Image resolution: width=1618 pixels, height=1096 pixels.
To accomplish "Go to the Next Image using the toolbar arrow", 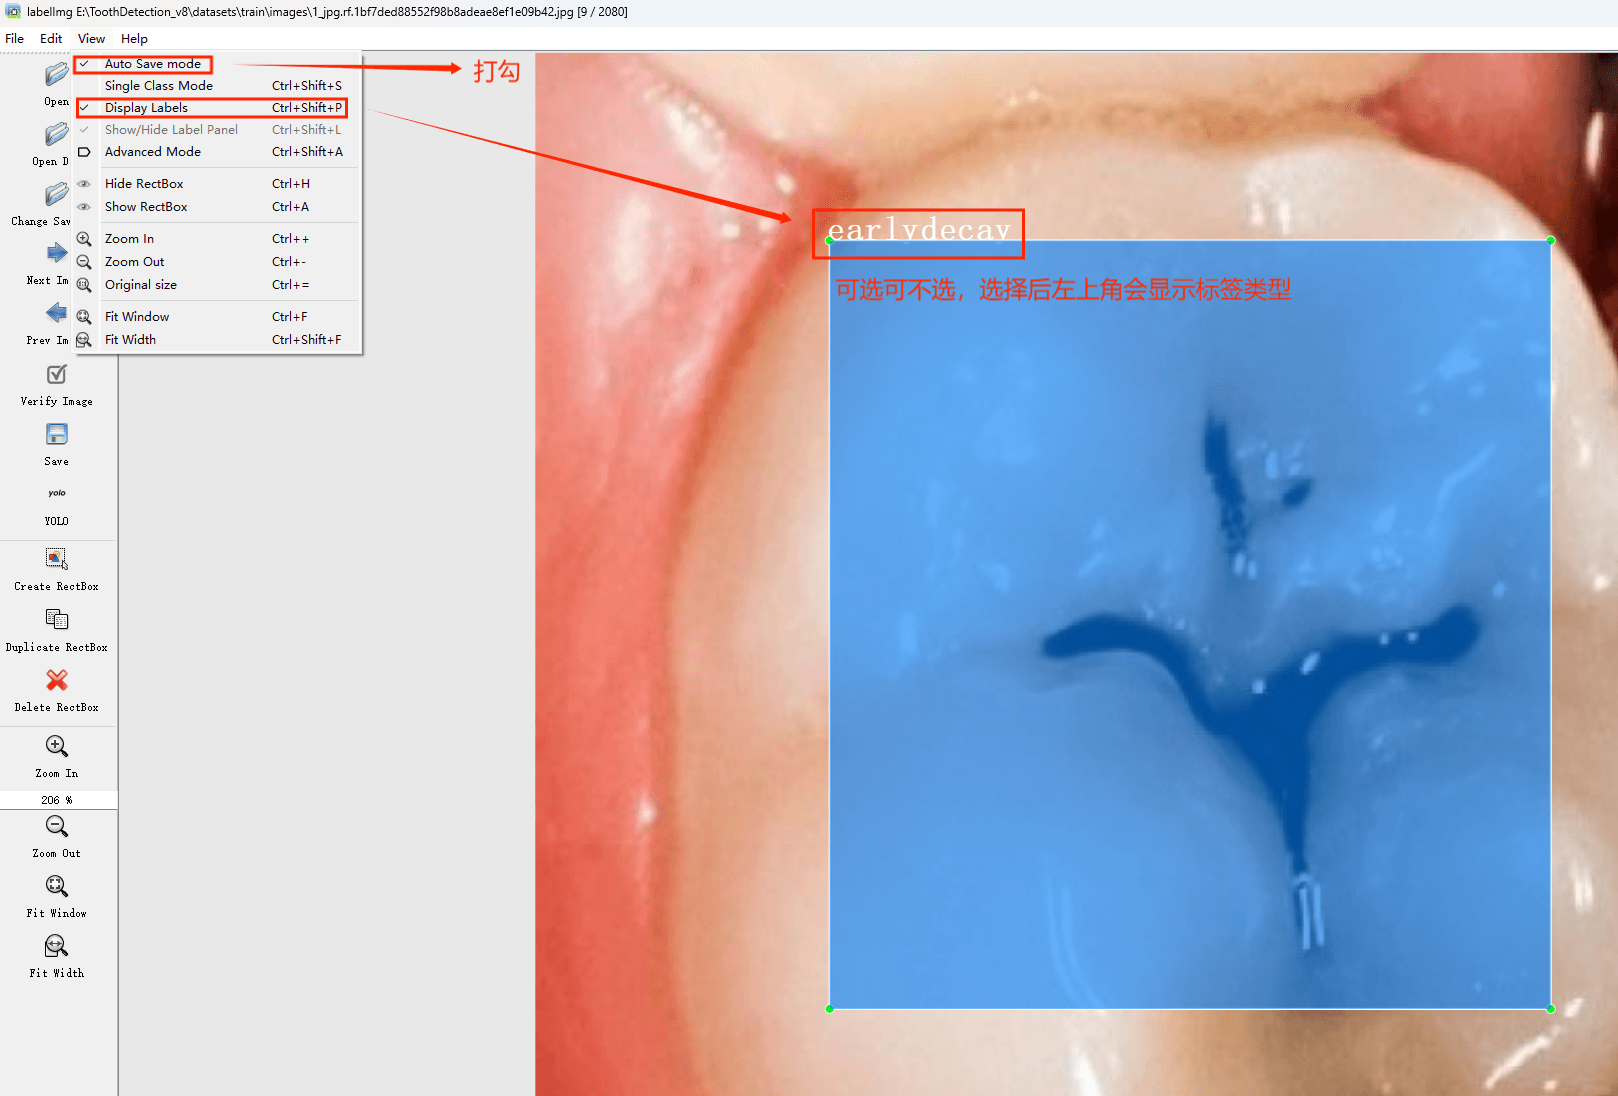I will (57, 253).
